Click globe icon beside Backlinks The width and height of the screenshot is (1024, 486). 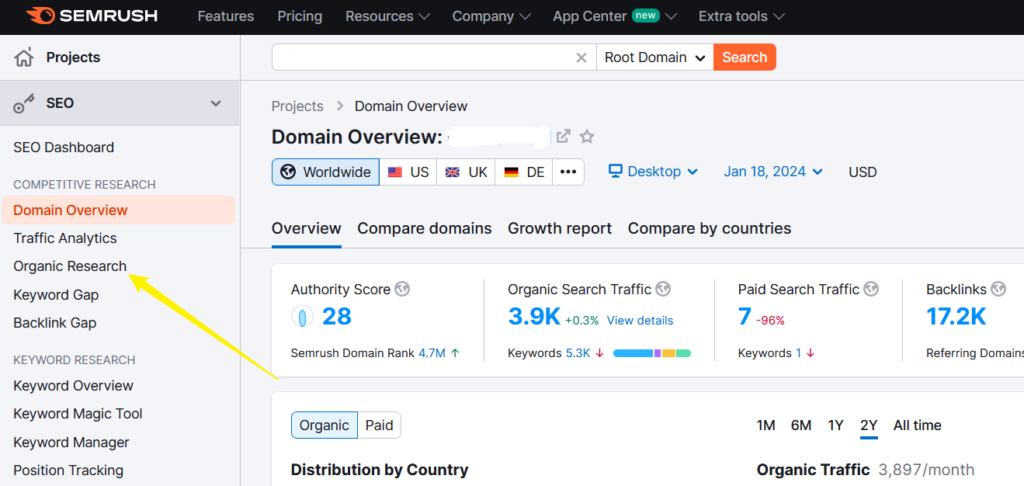click(x=998, y=289)
